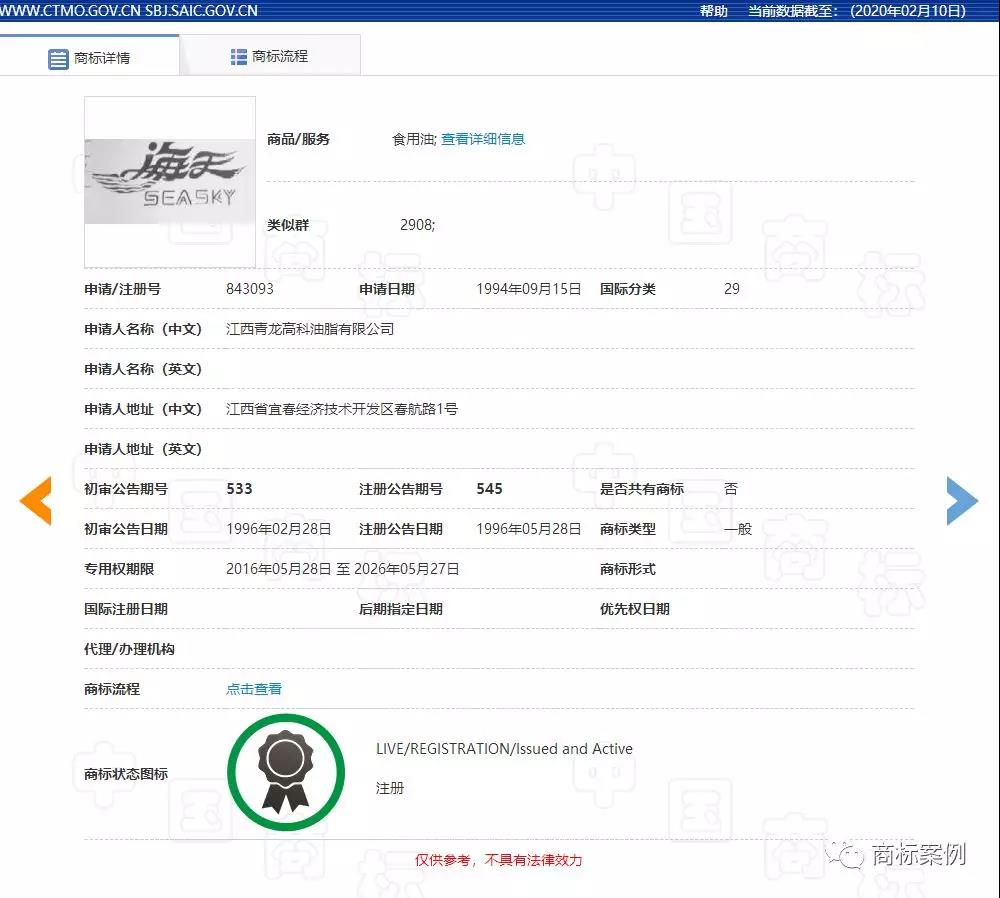Click the 商标流程 list icon
The image size is (1000, 898).
238,54
